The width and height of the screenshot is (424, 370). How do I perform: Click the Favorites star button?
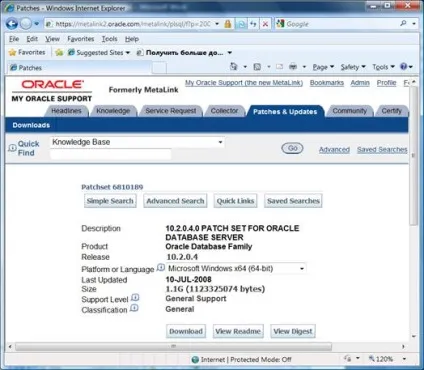[x=27, y=52]
